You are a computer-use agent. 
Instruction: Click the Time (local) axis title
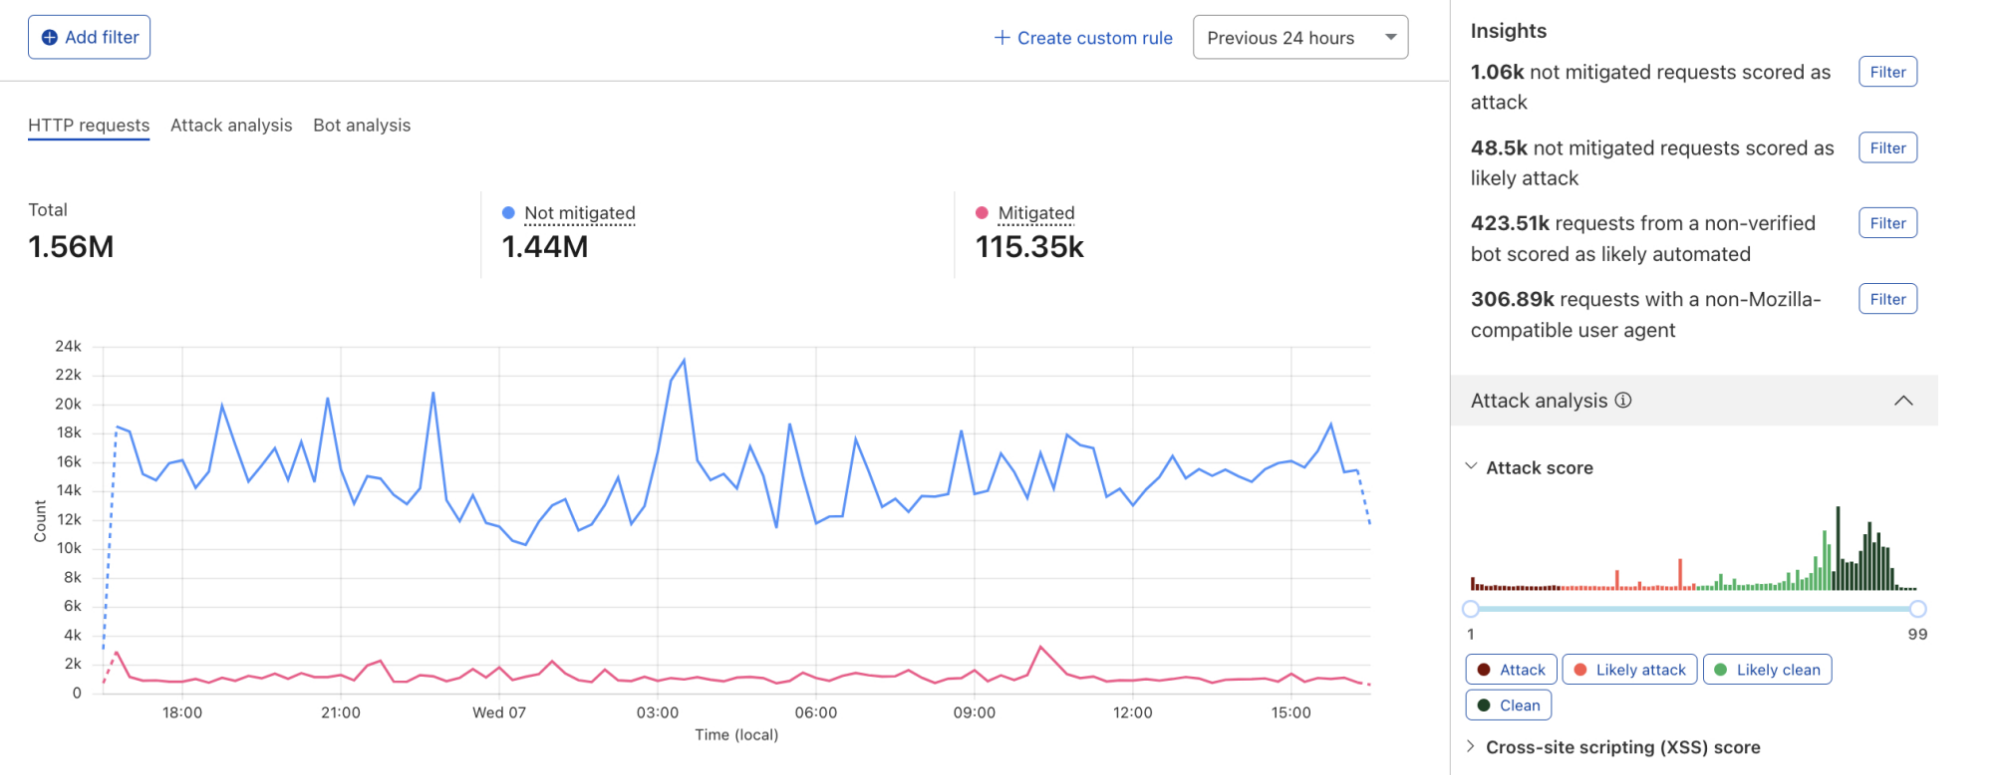coord(736,734)
